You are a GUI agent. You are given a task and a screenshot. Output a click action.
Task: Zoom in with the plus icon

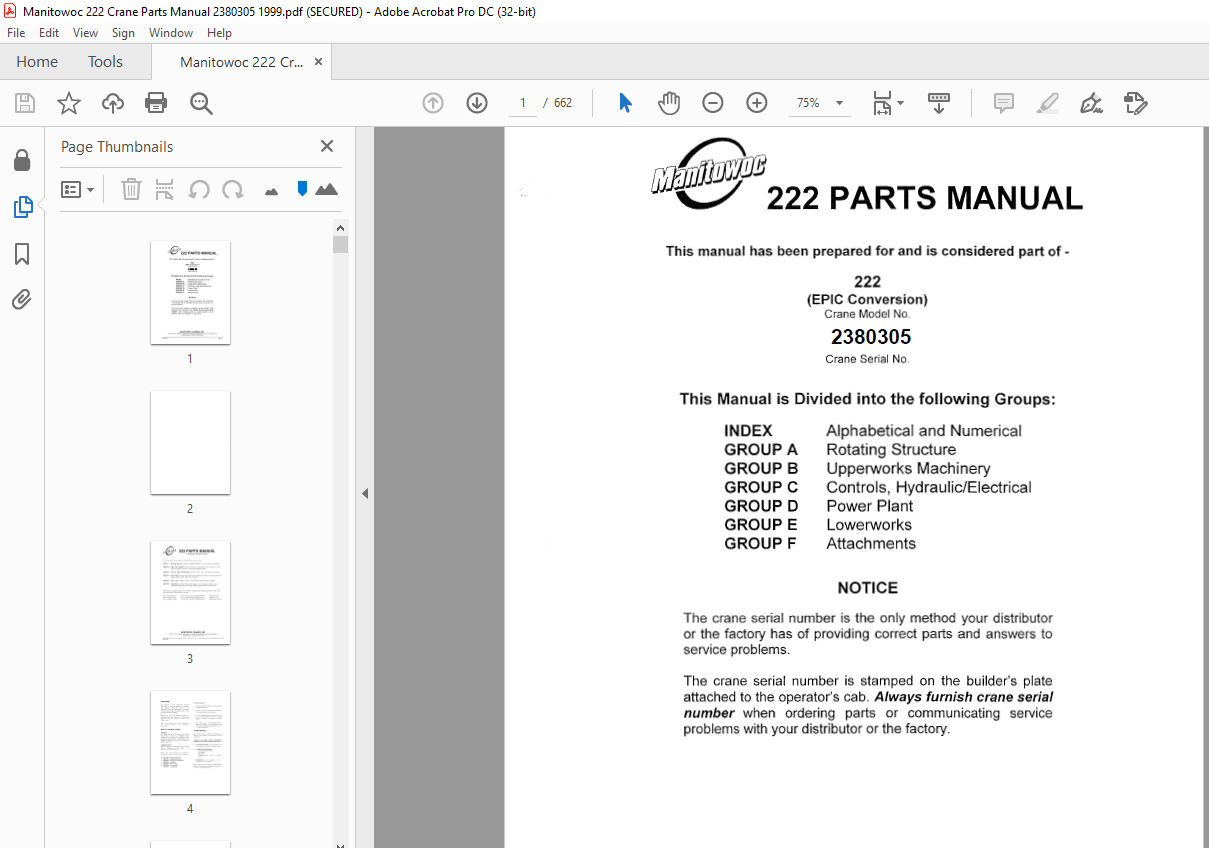click(x=757, y=103)
